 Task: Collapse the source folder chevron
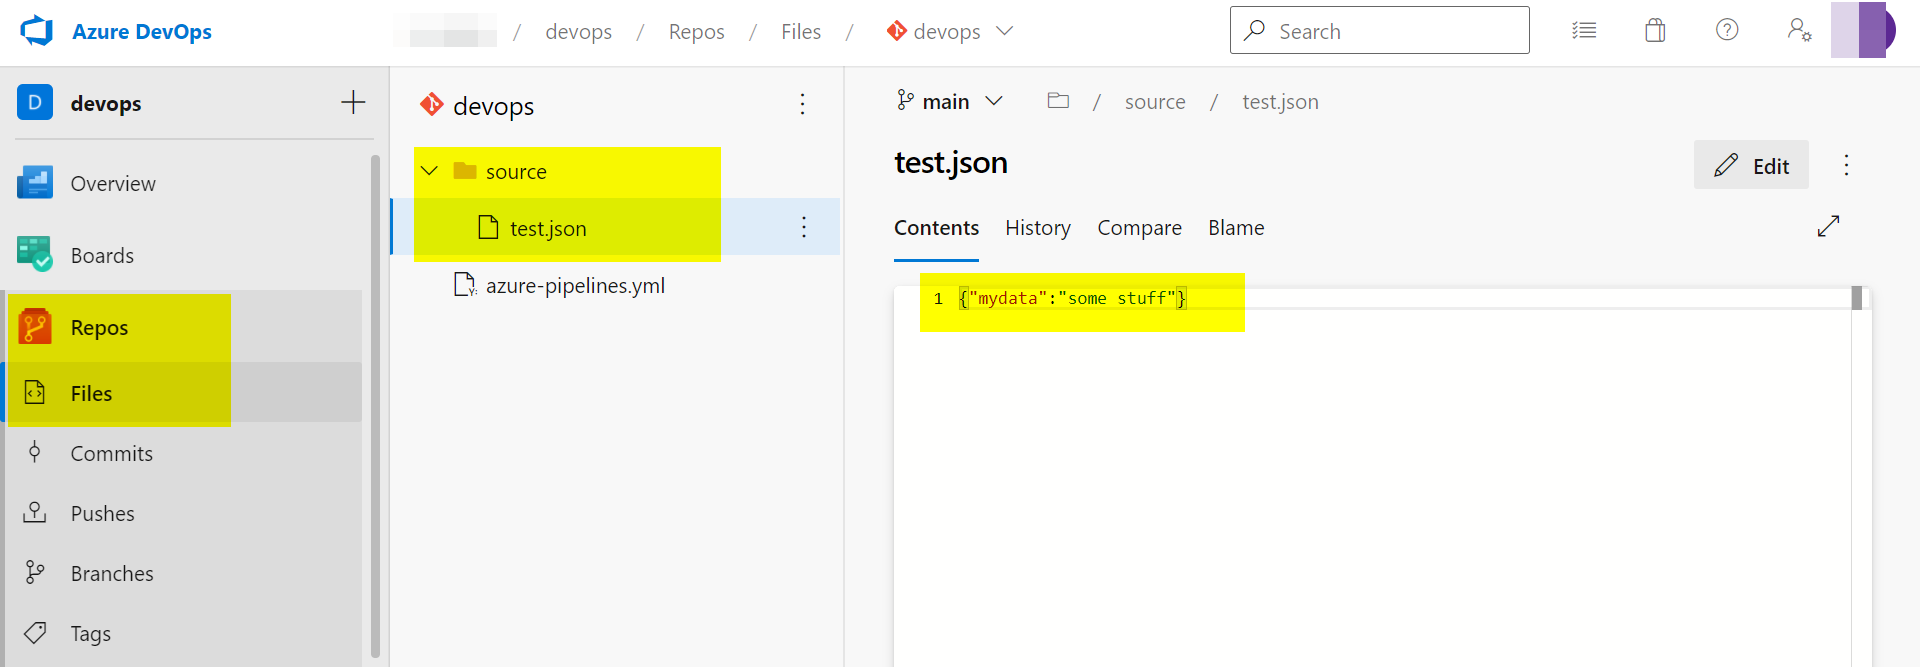430,171
